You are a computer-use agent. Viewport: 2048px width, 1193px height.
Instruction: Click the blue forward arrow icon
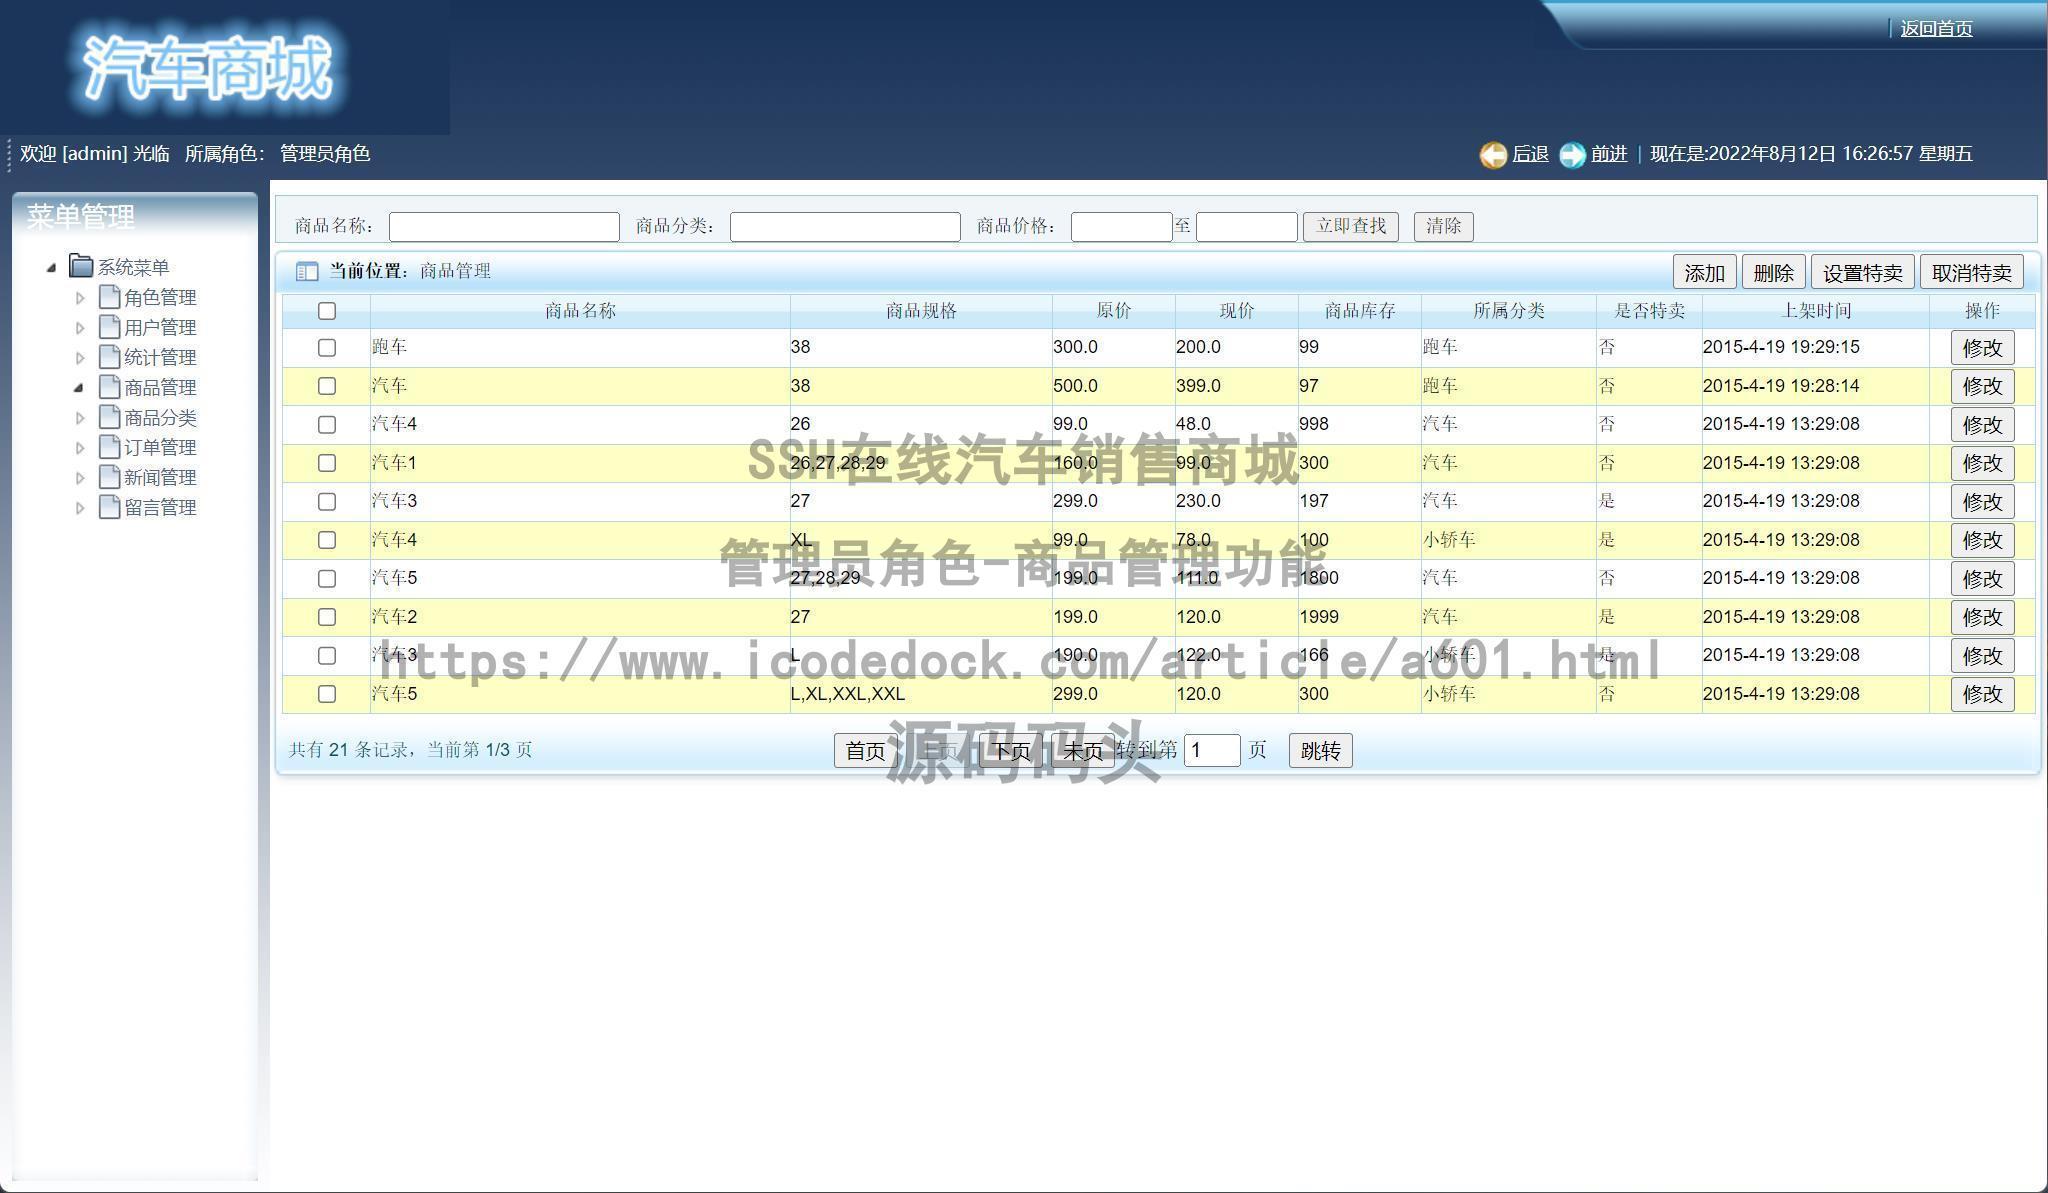pos(1572,155)
